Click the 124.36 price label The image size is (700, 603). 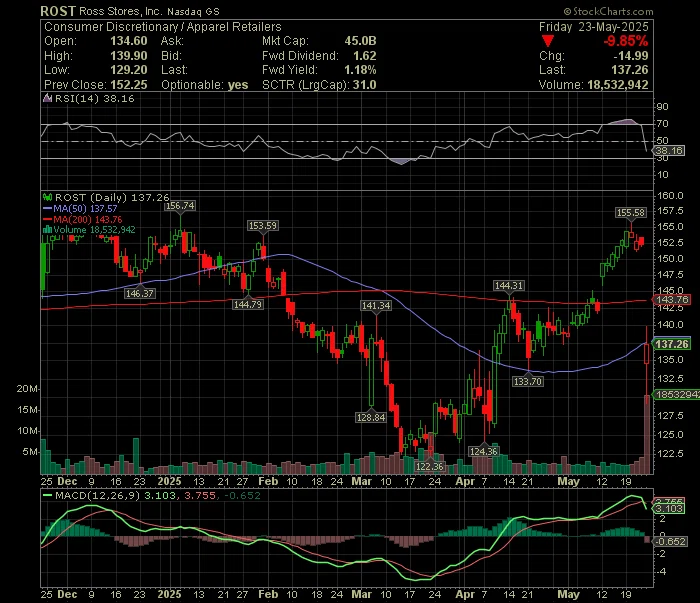(x=483, y=452)
